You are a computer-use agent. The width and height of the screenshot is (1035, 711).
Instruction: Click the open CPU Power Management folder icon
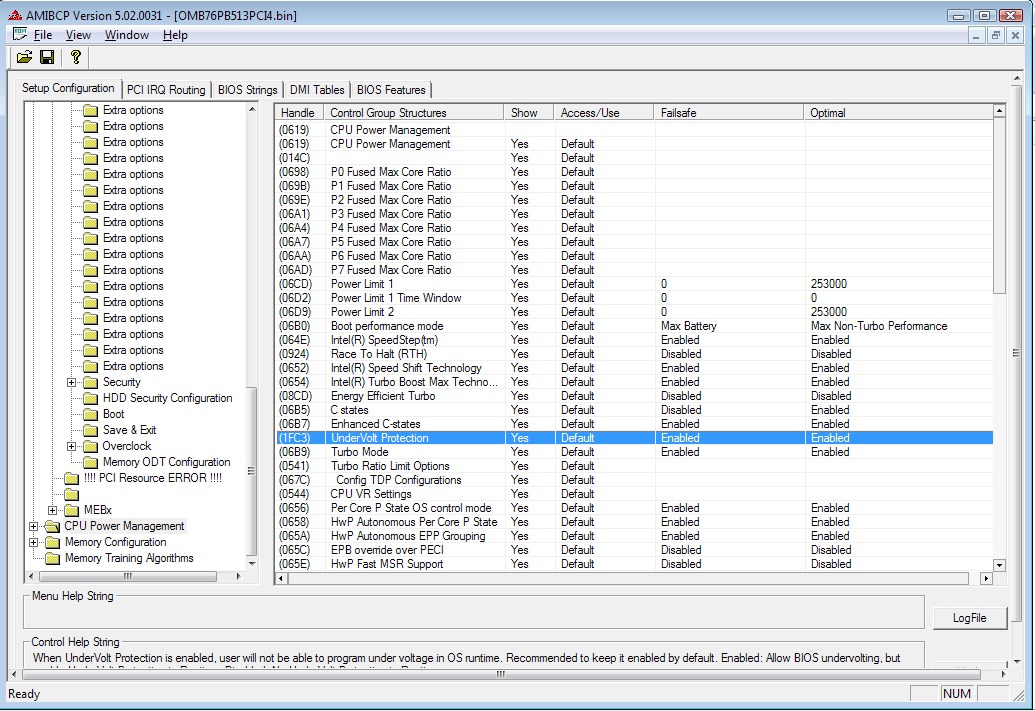point(51,526)
